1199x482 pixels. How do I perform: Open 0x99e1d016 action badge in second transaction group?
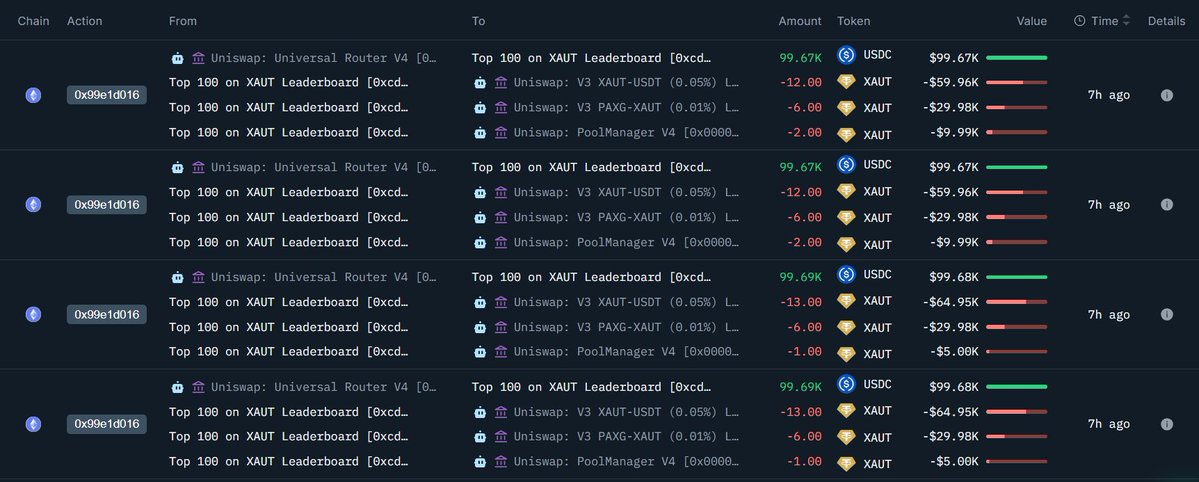pos(106,204)
